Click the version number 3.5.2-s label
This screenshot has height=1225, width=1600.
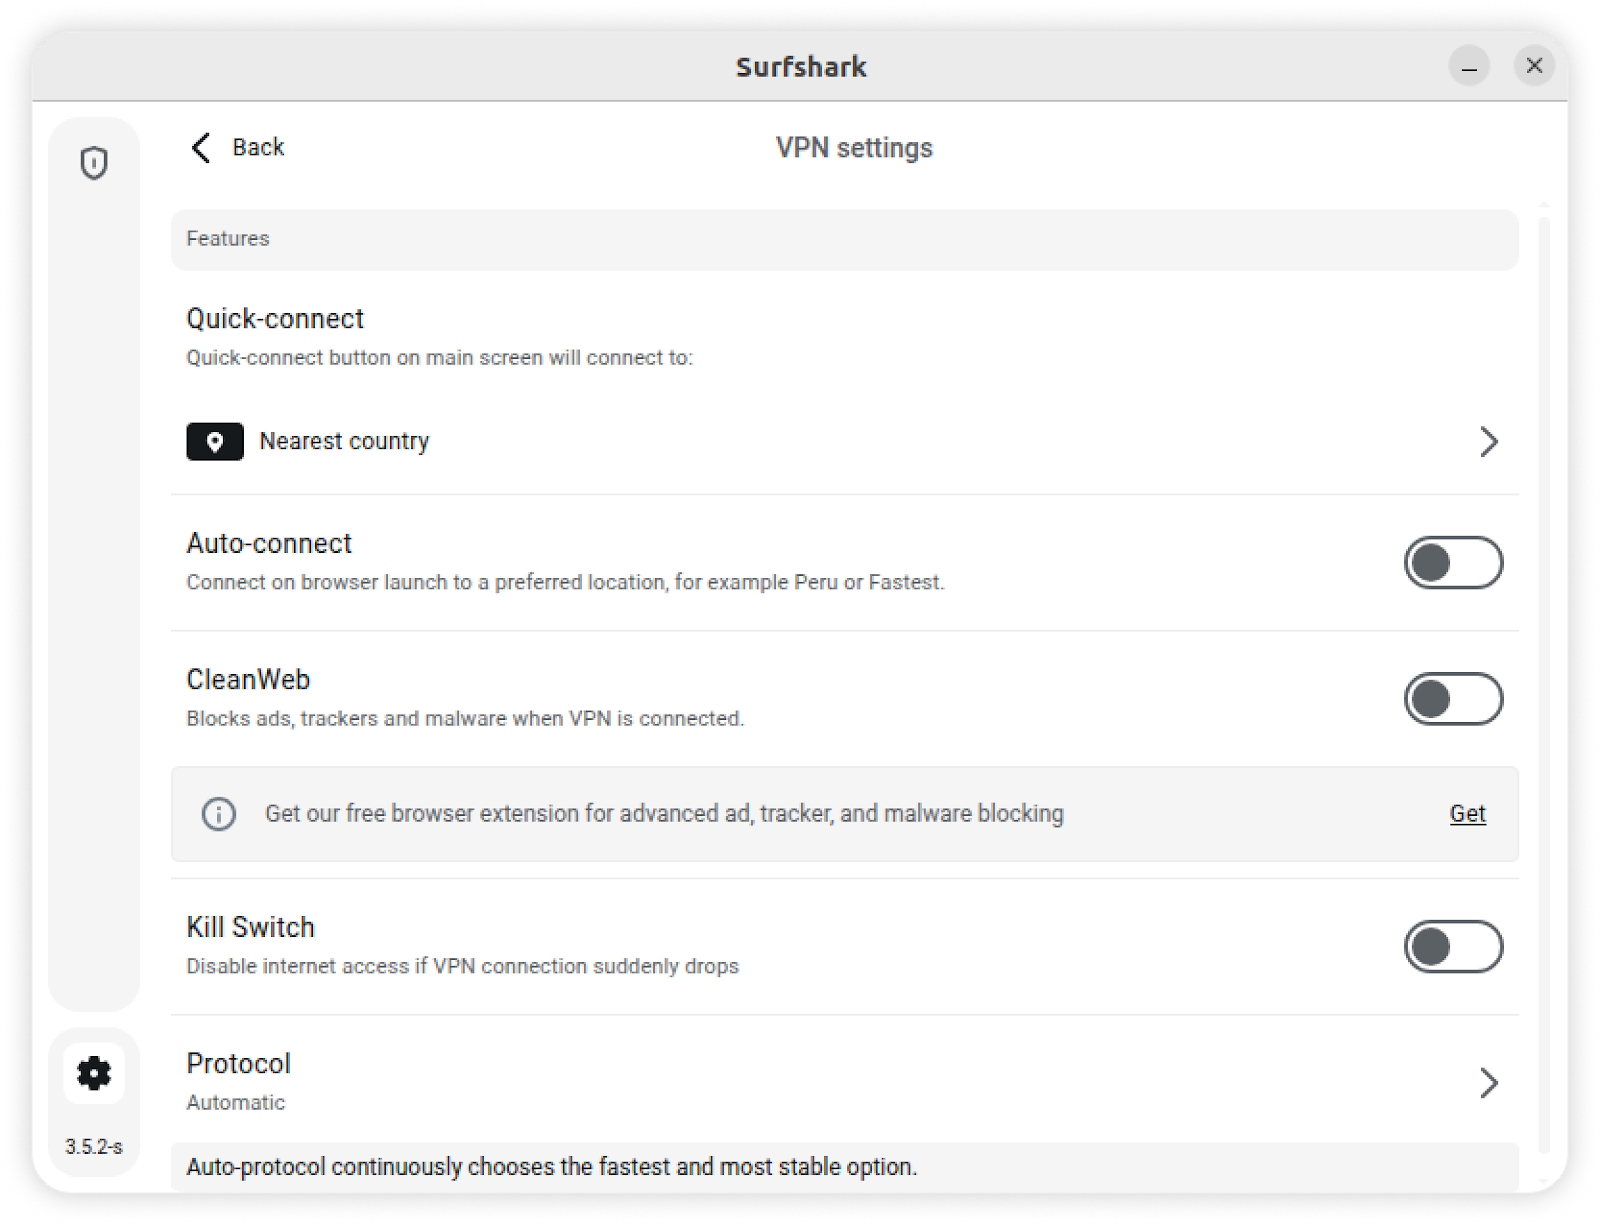pos(94,1147)
